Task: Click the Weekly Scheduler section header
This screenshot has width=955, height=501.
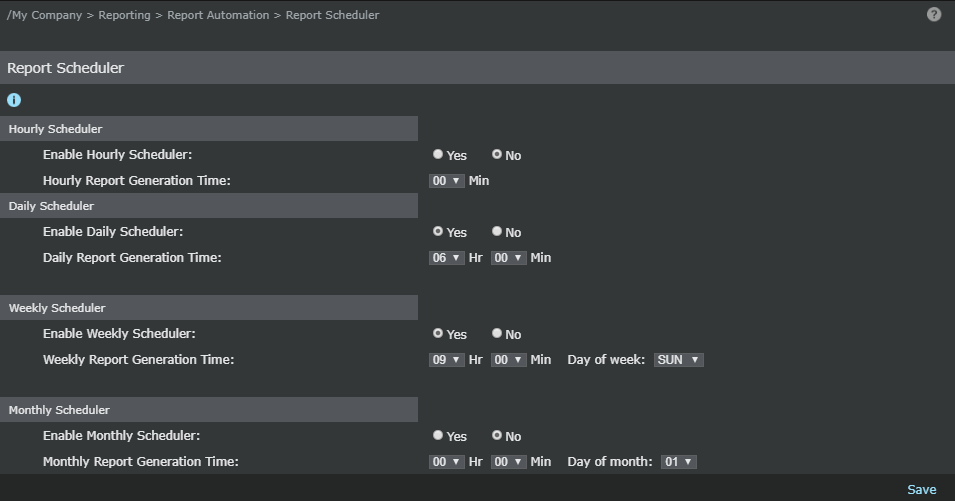Action: coord(209,308)
